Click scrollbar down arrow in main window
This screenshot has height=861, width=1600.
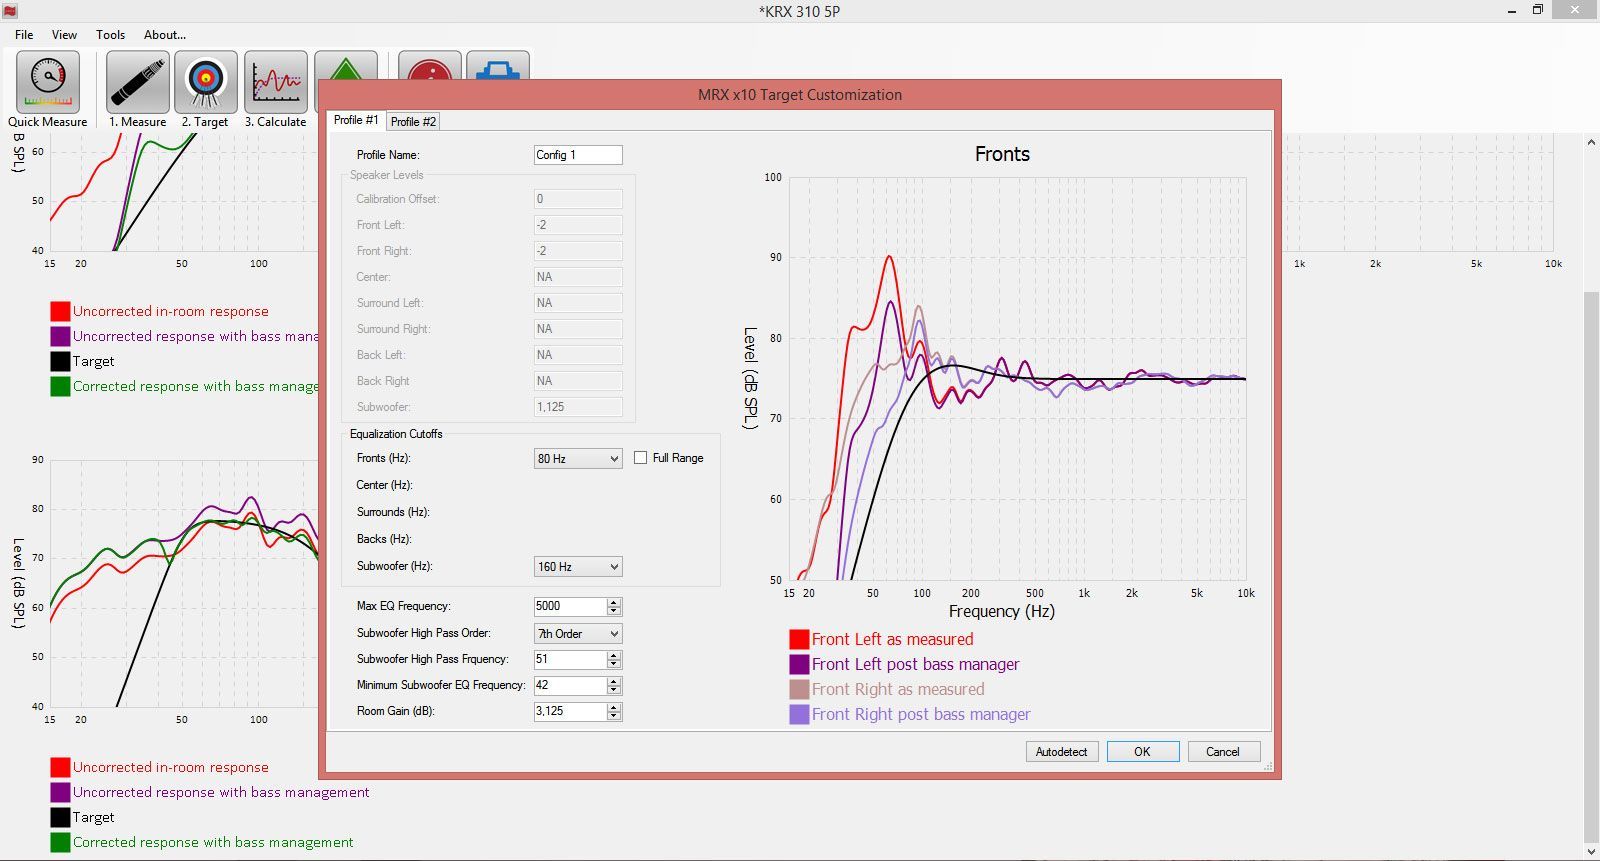coord(1591,852)
